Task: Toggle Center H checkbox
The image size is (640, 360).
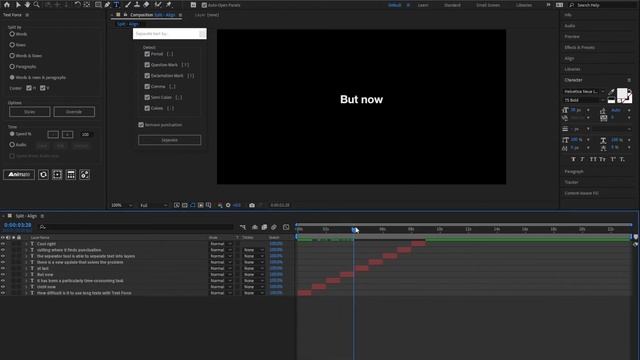Action: 29,88
